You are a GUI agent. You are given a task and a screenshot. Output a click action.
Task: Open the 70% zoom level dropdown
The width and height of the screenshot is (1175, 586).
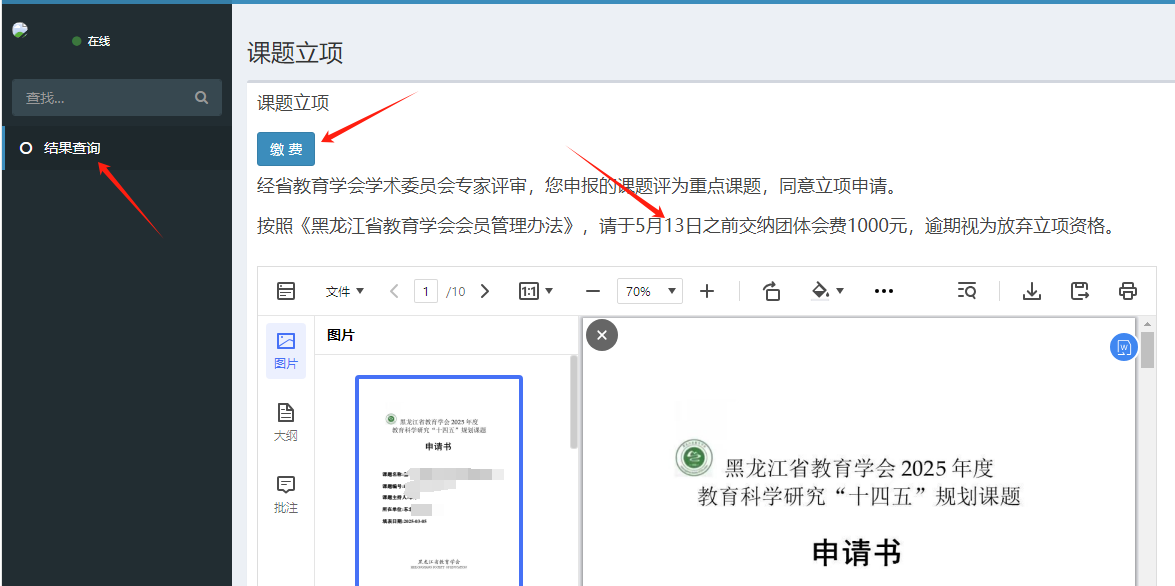tap(650, 292)
